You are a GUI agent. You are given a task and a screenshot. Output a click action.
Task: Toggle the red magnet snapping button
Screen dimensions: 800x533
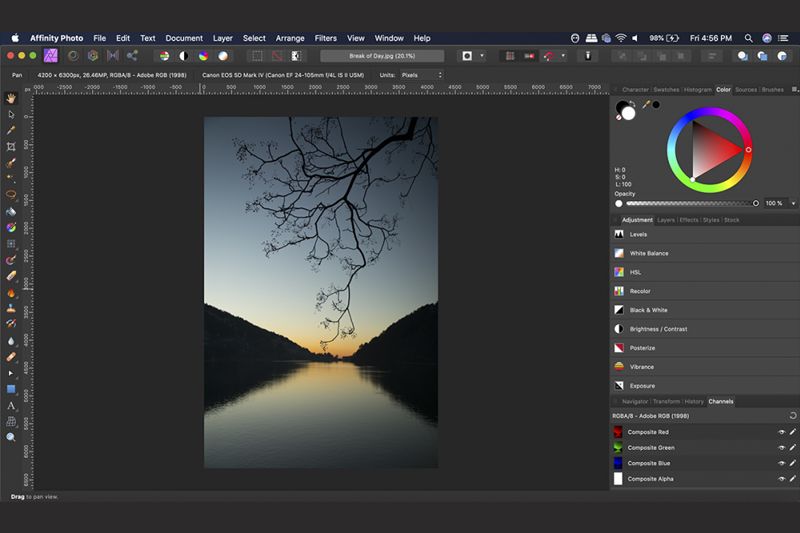click(549, 56)
